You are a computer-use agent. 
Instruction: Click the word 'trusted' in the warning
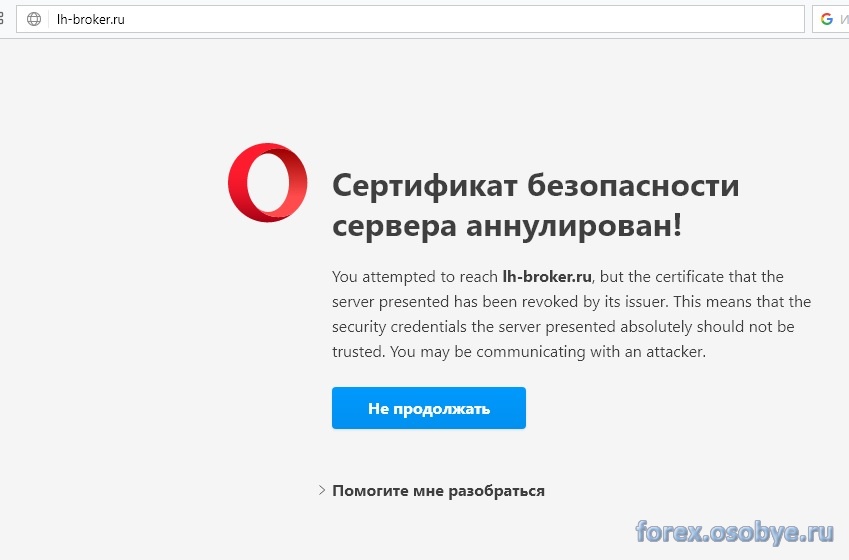tap(358, 352)
